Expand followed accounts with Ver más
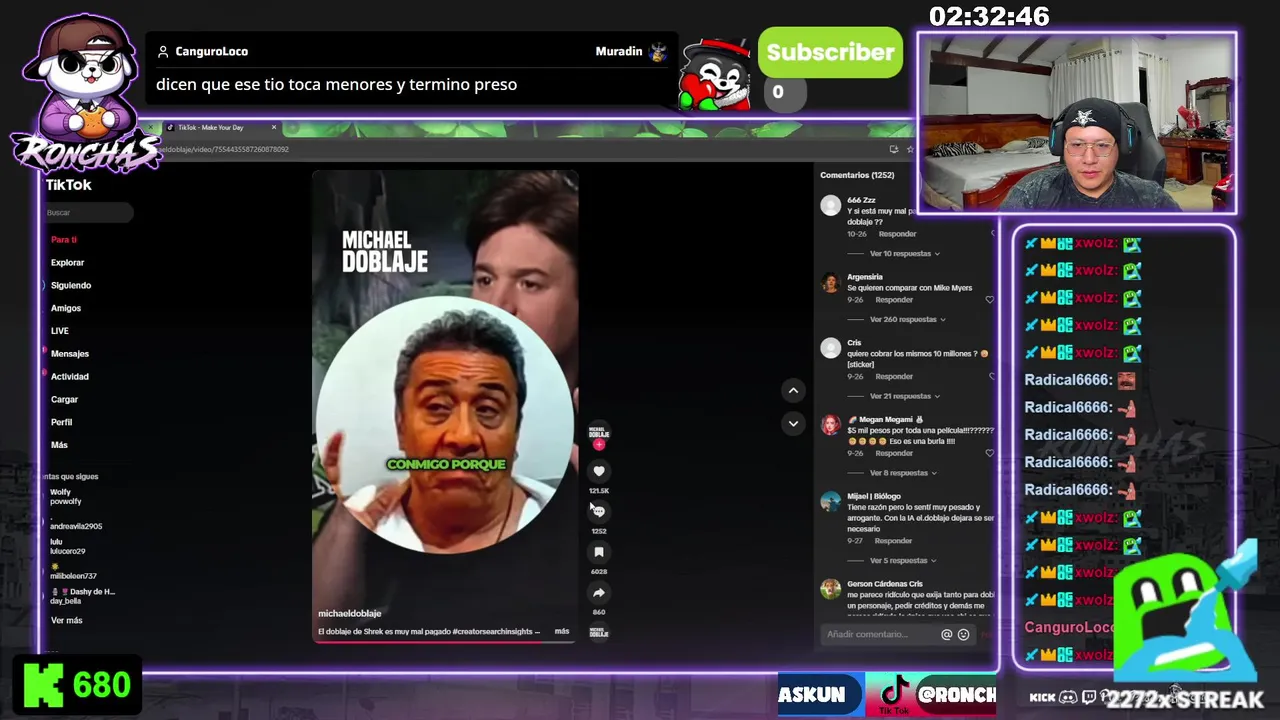This screenshot has width=1280, height=720. click(67, 621)
